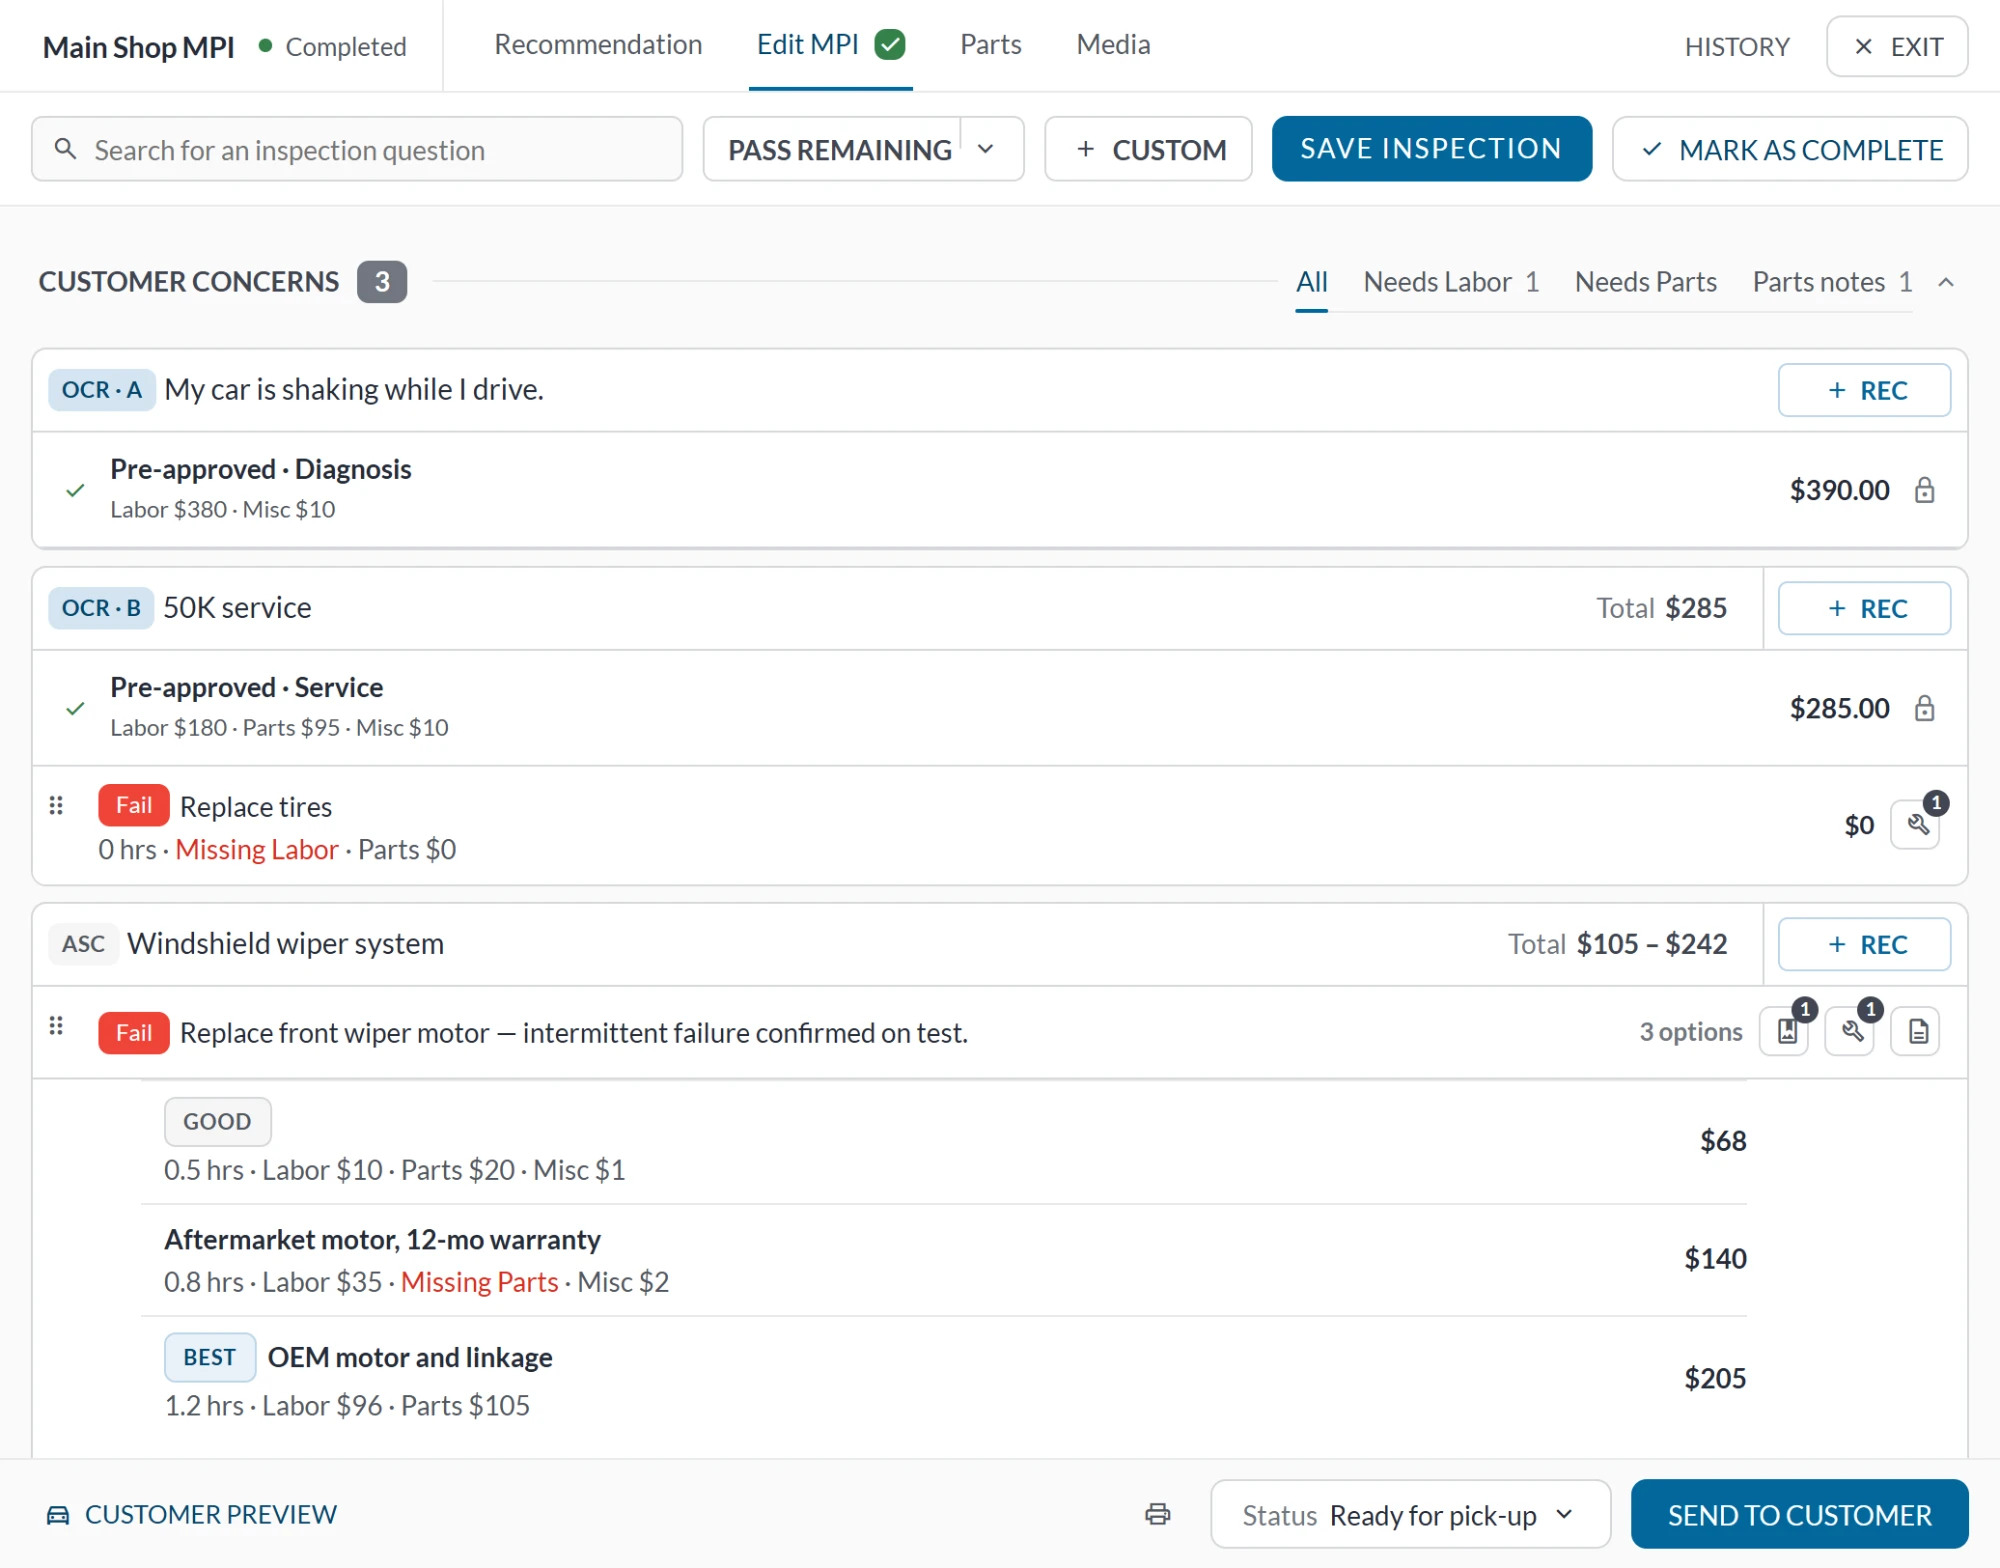This screenshot has height=1568, width=2000.
Task: Switch to the Parts tab
Action: 990,44
